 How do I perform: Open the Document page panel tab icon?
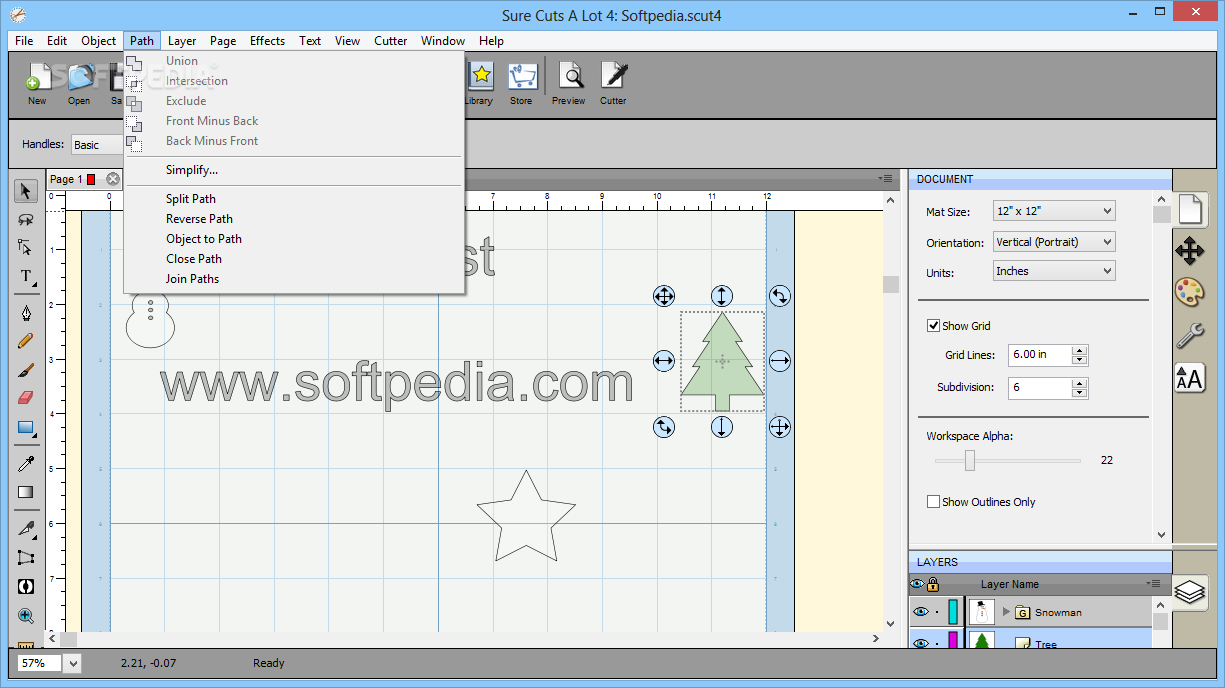[x=1189, y=209]
